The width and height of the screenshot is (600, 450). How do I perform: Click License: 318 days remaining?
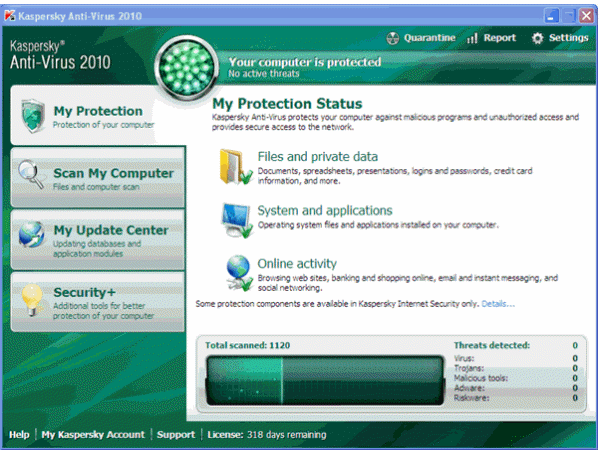[267, 435]
